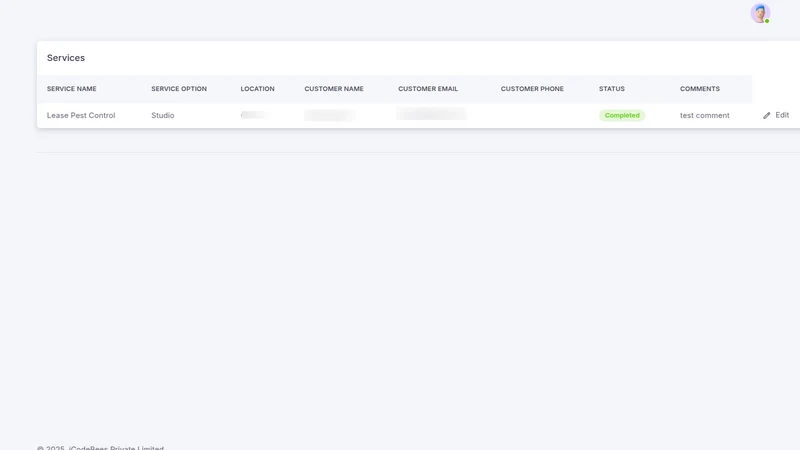800x450 pixels.
Task: Select the 'test comment' cell
Action: (705, 115)
